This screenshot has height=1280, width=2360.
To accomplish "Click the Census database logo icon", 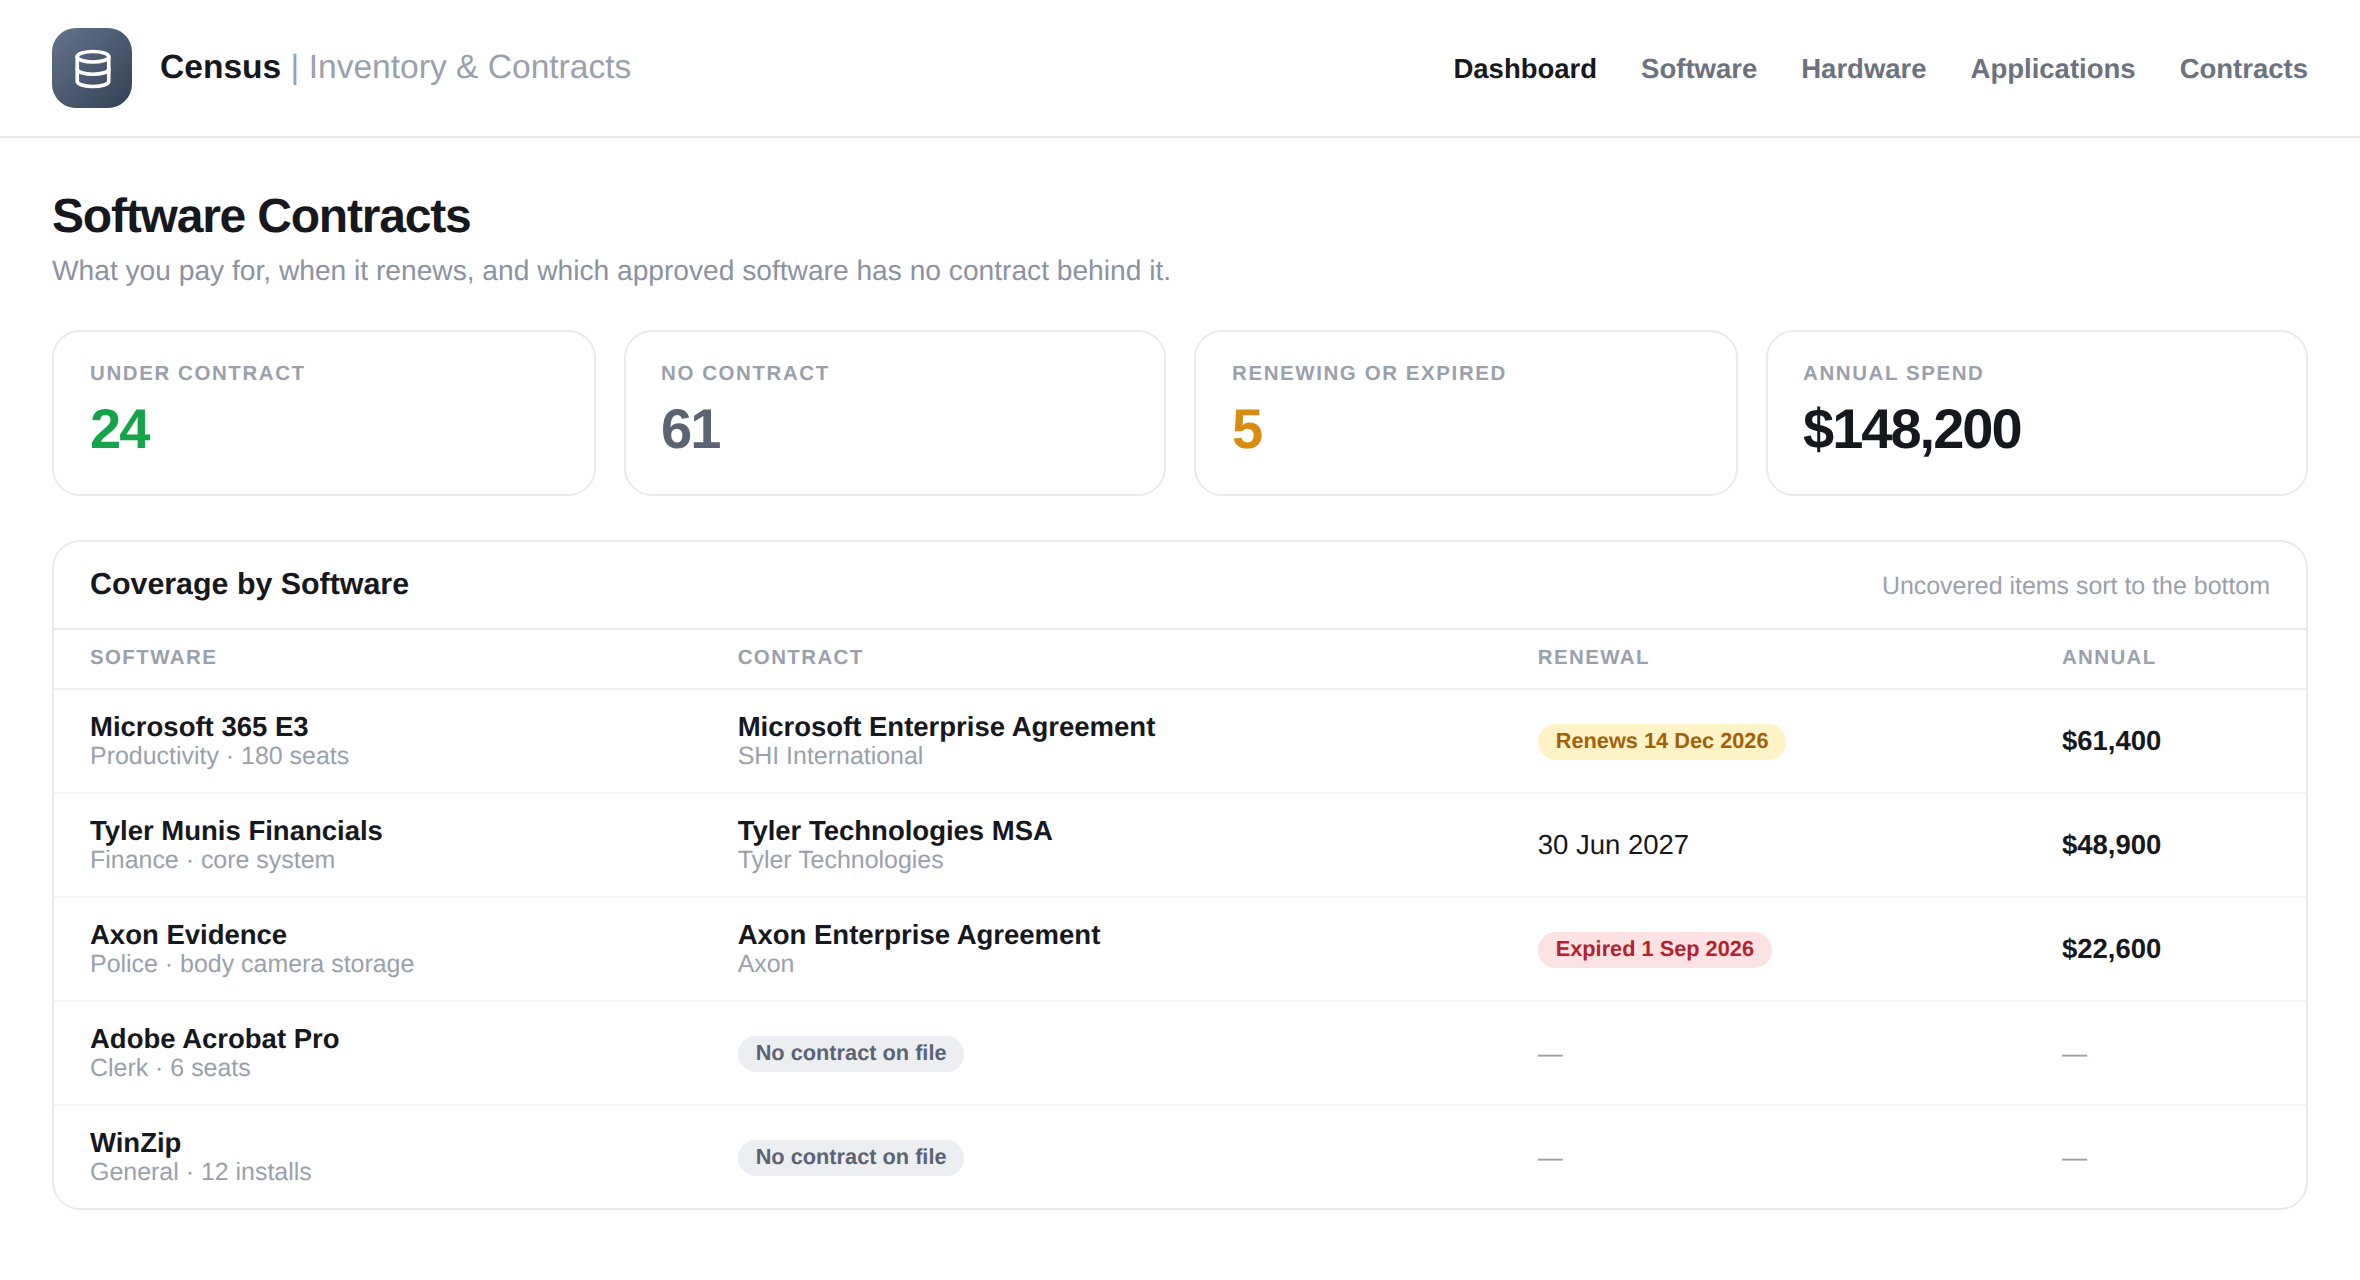I will (x=92, y=68).
